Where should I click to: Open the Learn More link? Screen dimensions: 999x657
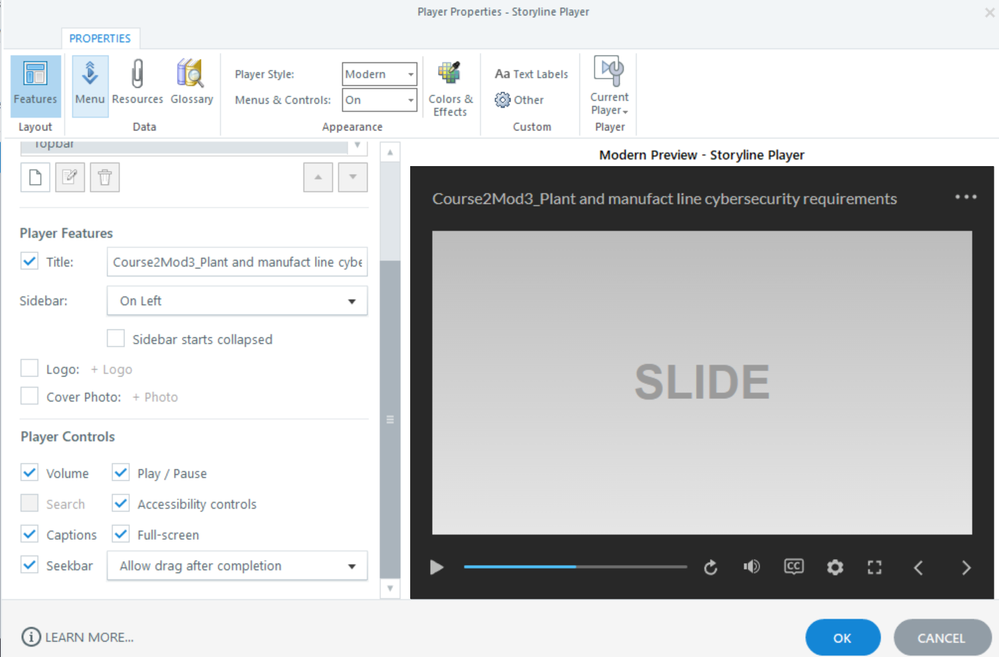[78, 637]
